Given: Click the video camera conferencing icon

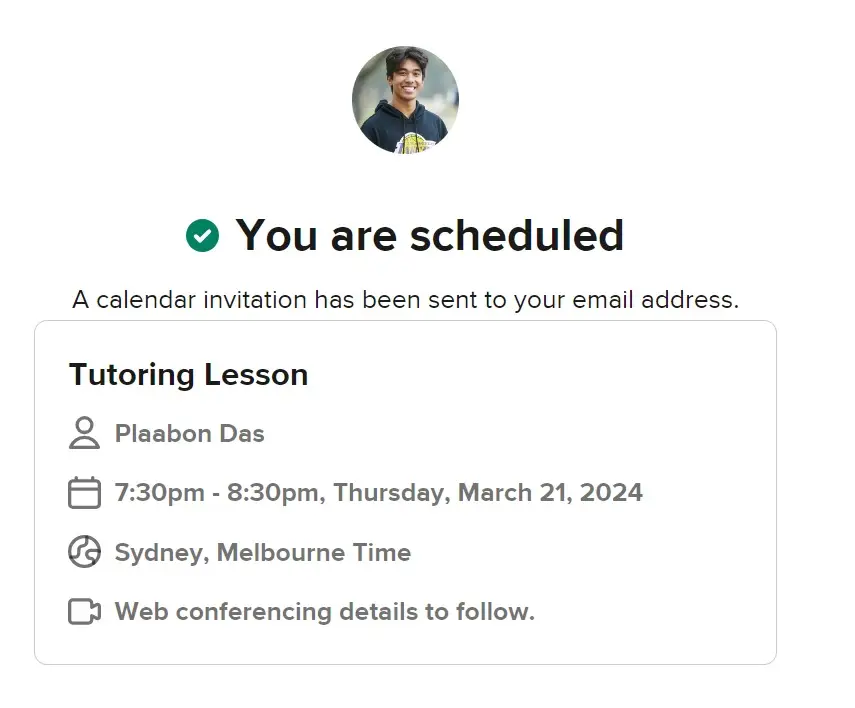Looking at the screenshot, I should [x=85, y=611].
